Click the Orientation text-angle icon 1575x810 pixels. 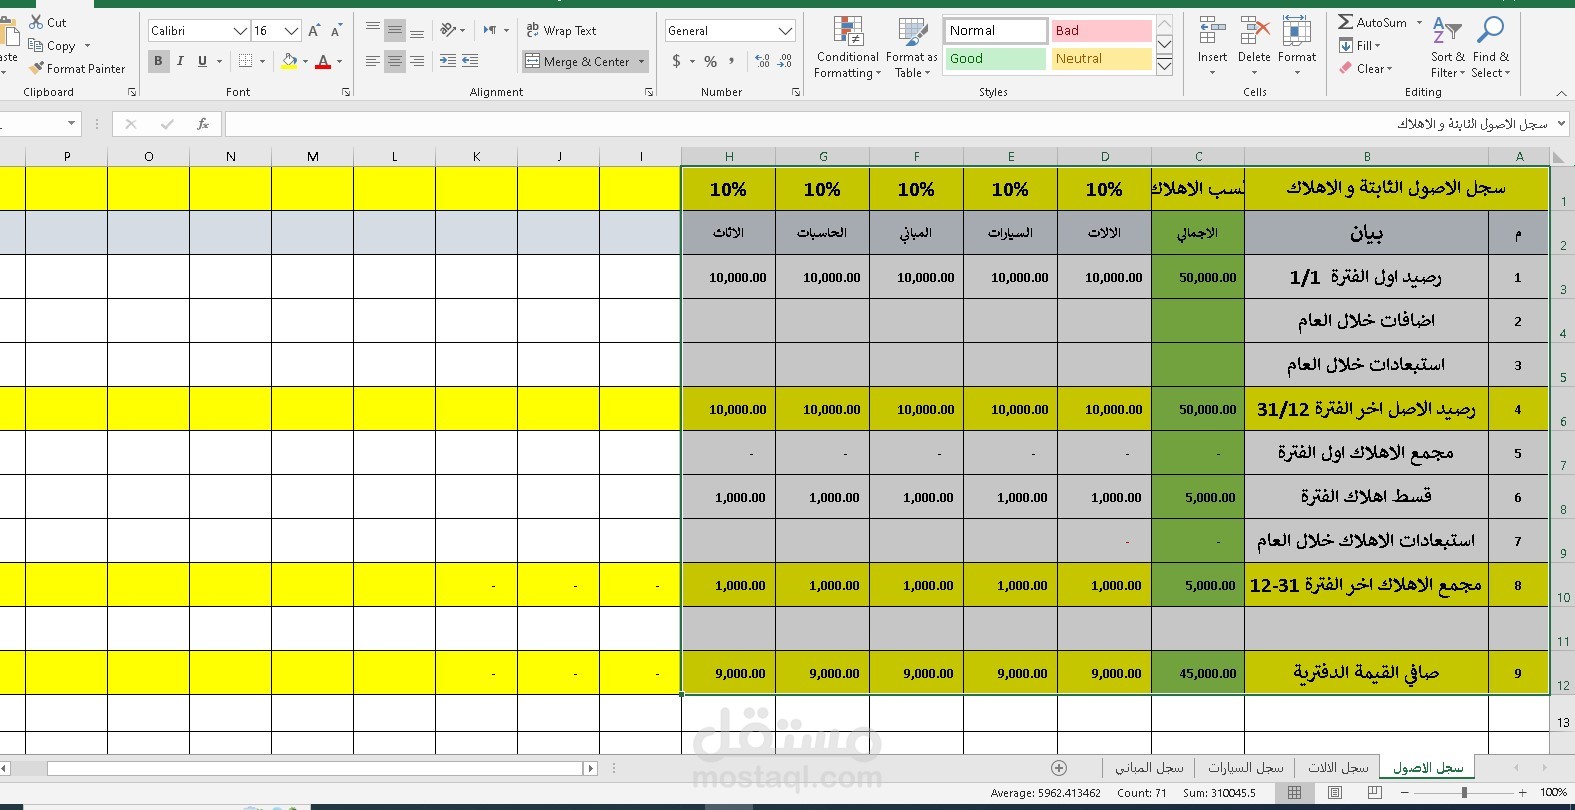[448, 30]
